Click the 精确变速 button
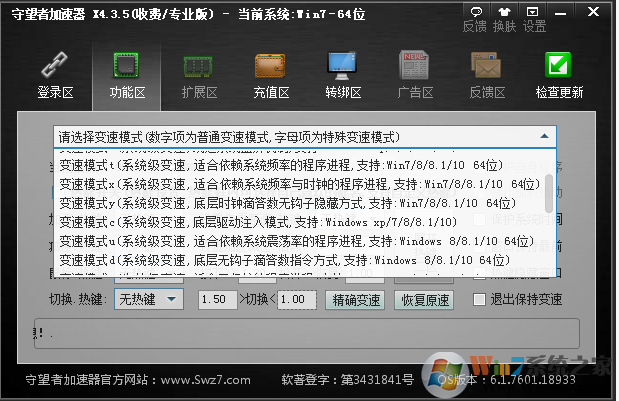619x401 pixels. [x=355, y=300]
